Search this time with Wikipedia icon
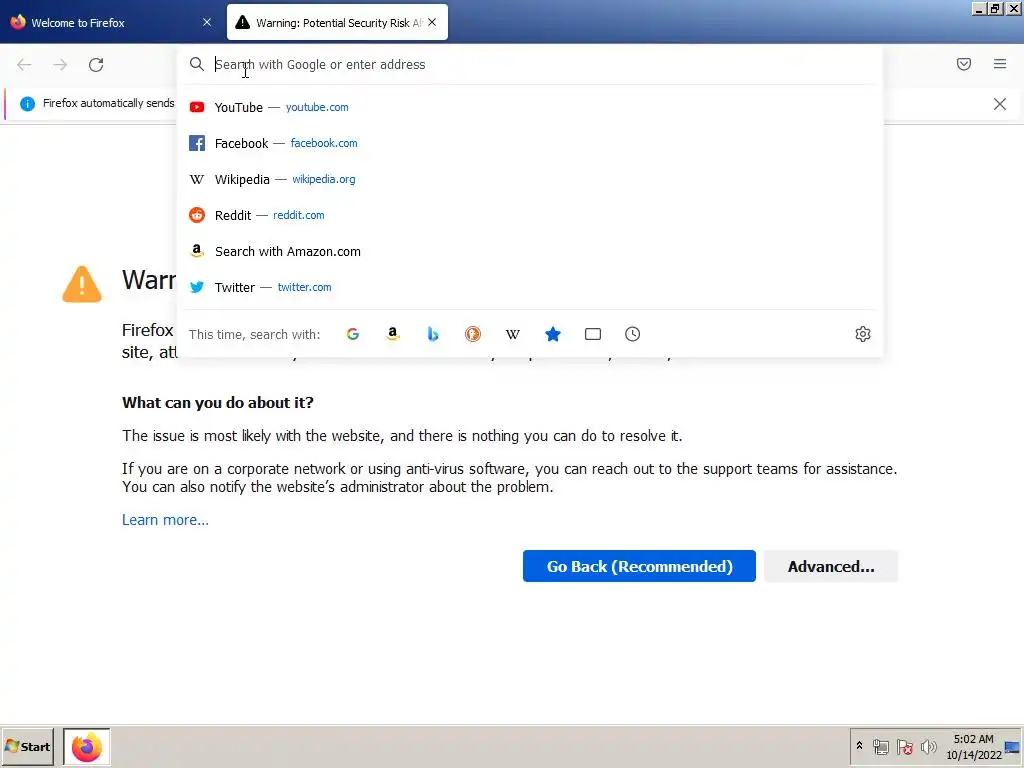This screenshot has width=1024, height=768. 513,334
